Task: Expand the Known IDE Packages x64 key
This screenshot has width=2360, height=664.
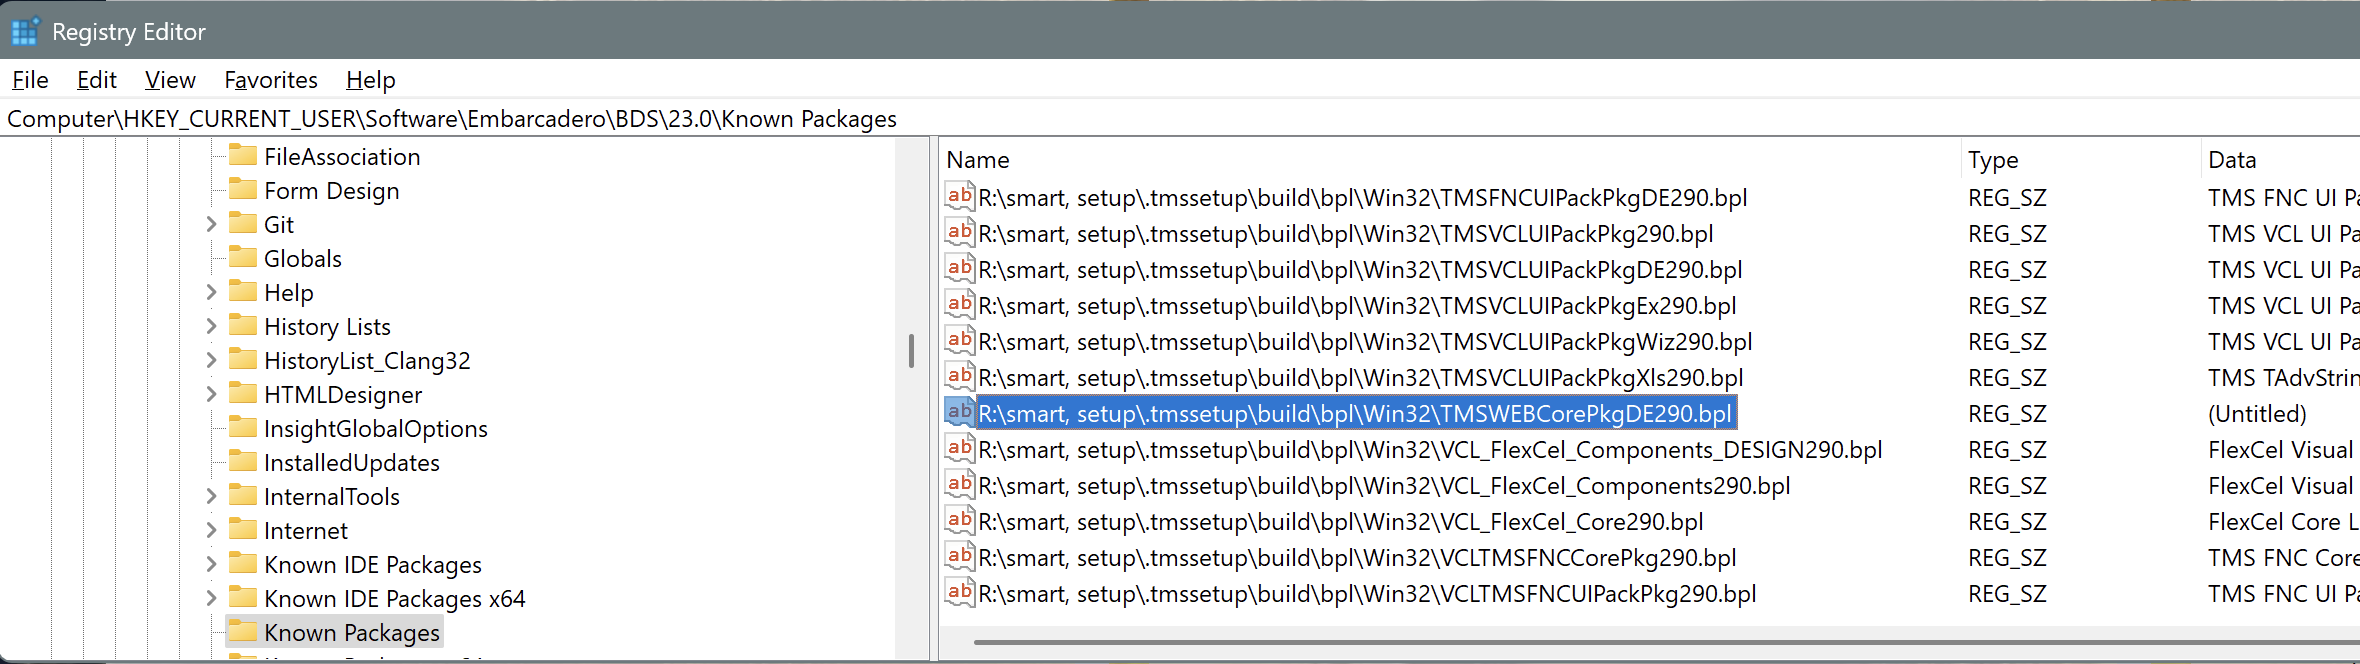Action: [x=211, y=599]
